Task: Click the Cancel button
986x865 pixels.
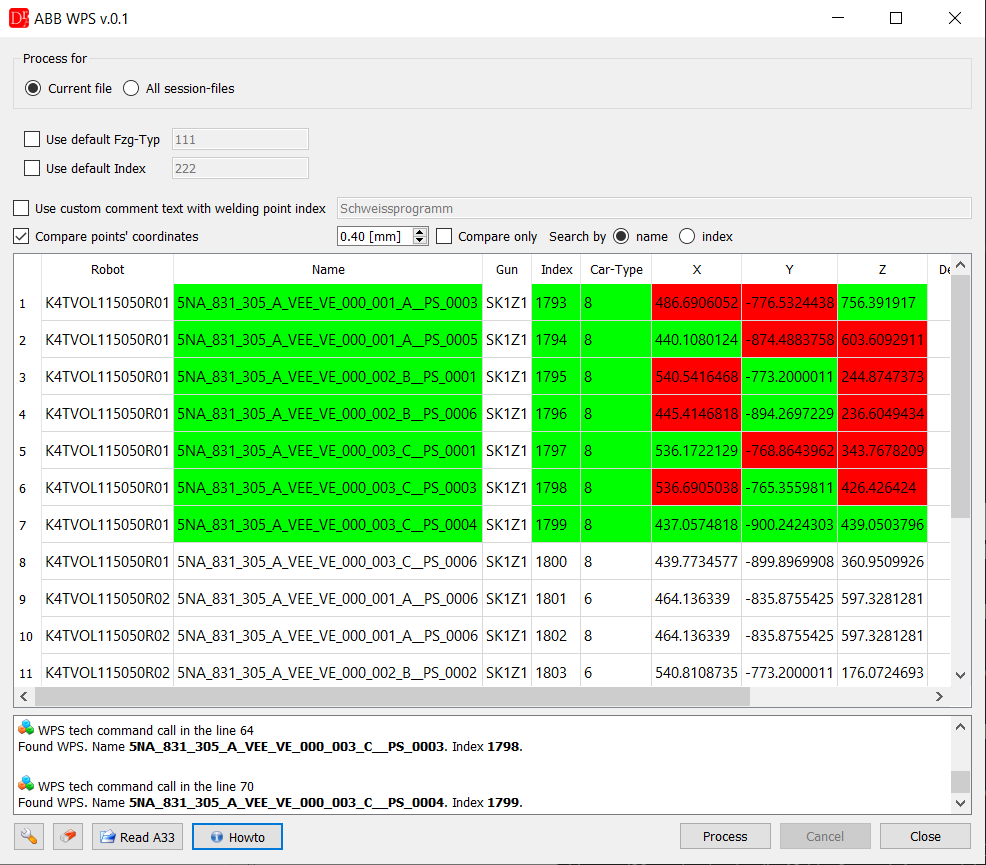Action: pyautogui.click(x=825, y=836)
